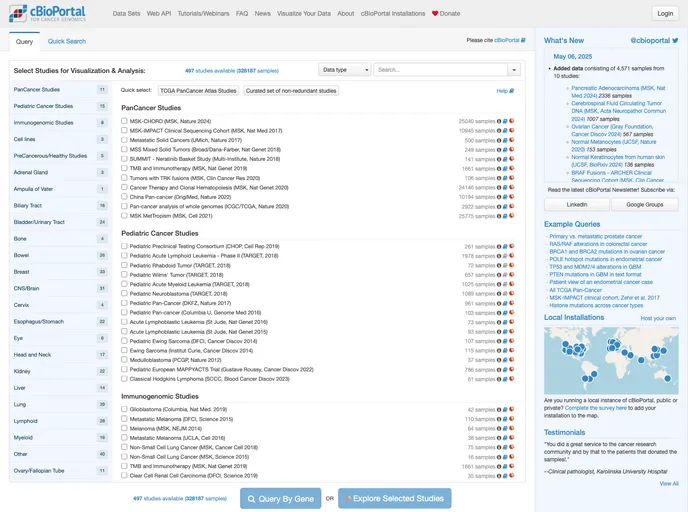Click the cBioPortal logo
This screenshot has height=512, width=688.
(47, 13)
